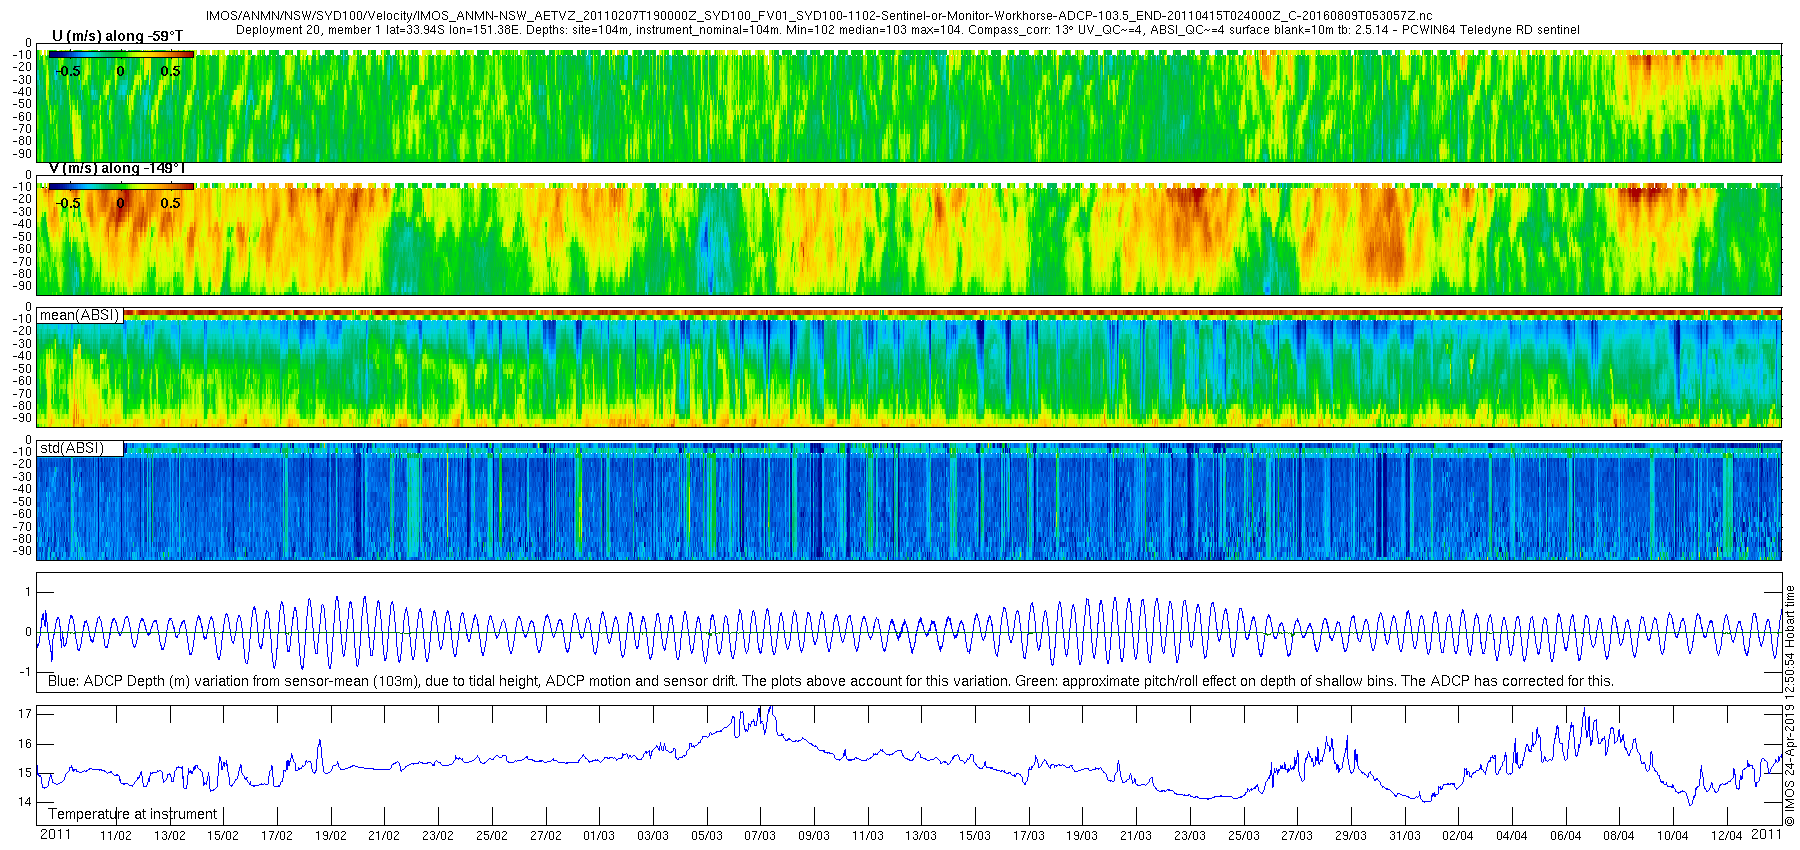Click the 25/02 date tick label

coord(491,836)
